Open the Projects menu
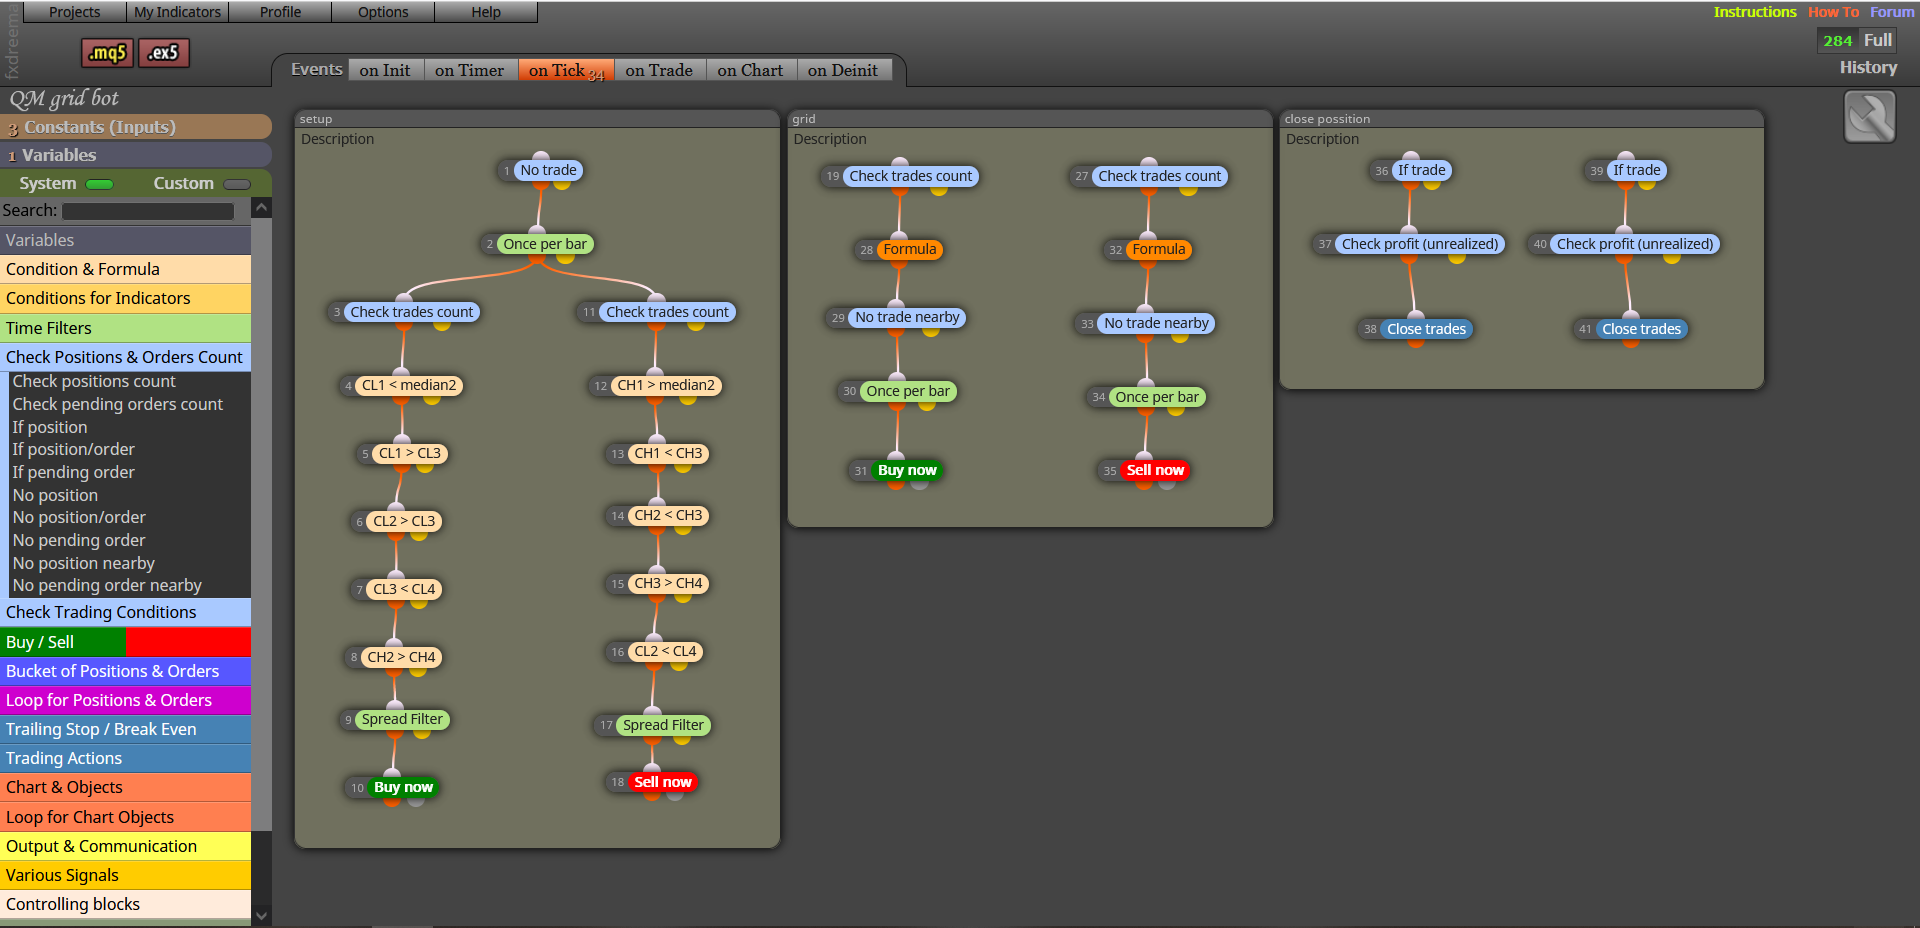 75,12
